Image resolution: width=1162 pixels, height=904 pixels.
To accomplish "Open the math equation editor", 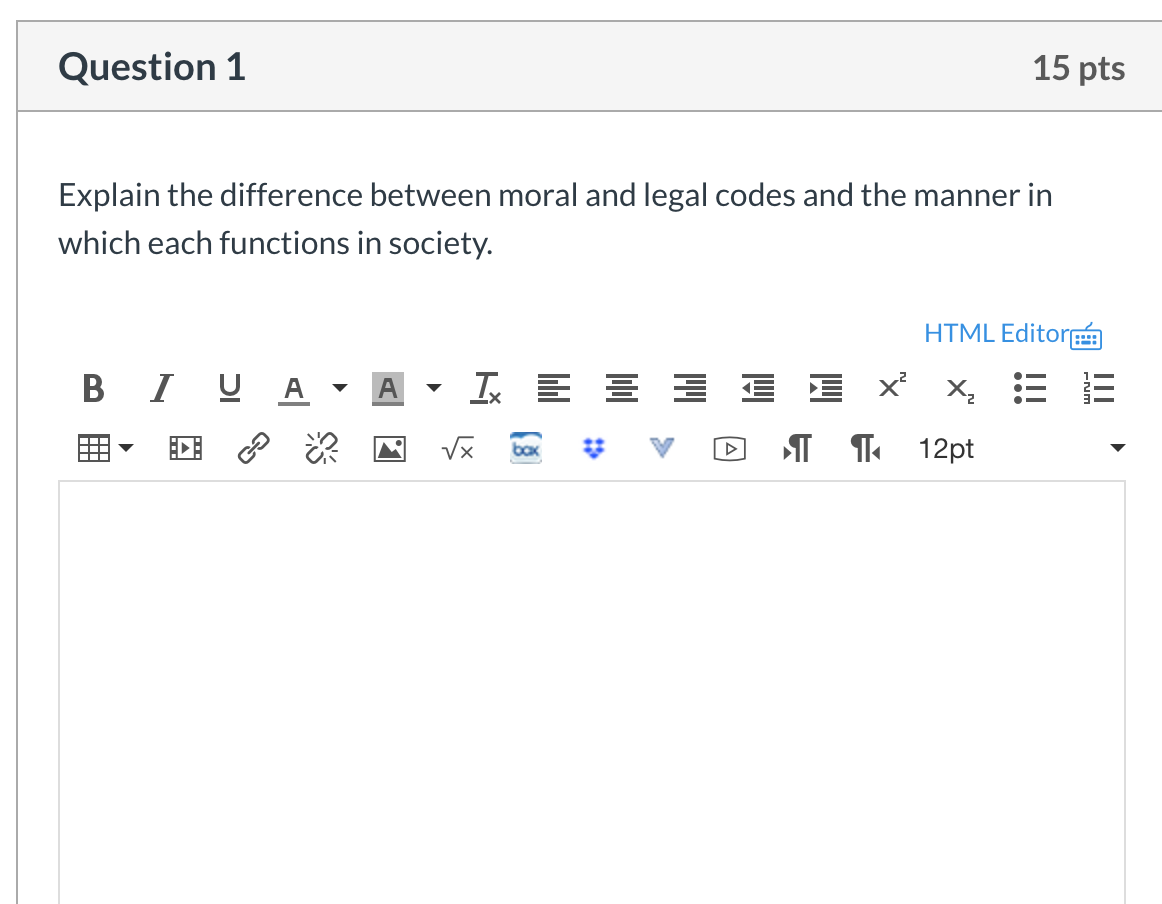I will [x=457, y=451].
